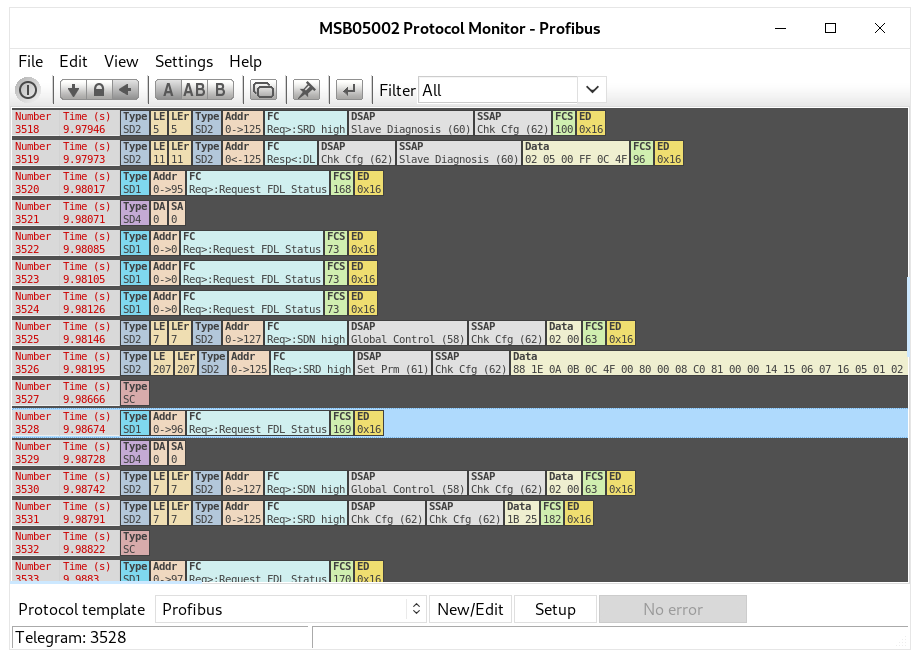Click the SC type cell in telegram 3532
Screen dimensions: 920x659
click(x=135, y=542)
